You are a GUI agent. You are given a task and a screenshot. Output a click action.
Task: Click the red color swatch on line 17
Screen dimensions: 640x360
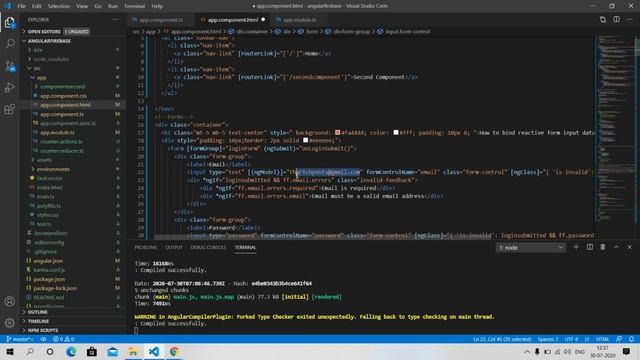[338, 133]
